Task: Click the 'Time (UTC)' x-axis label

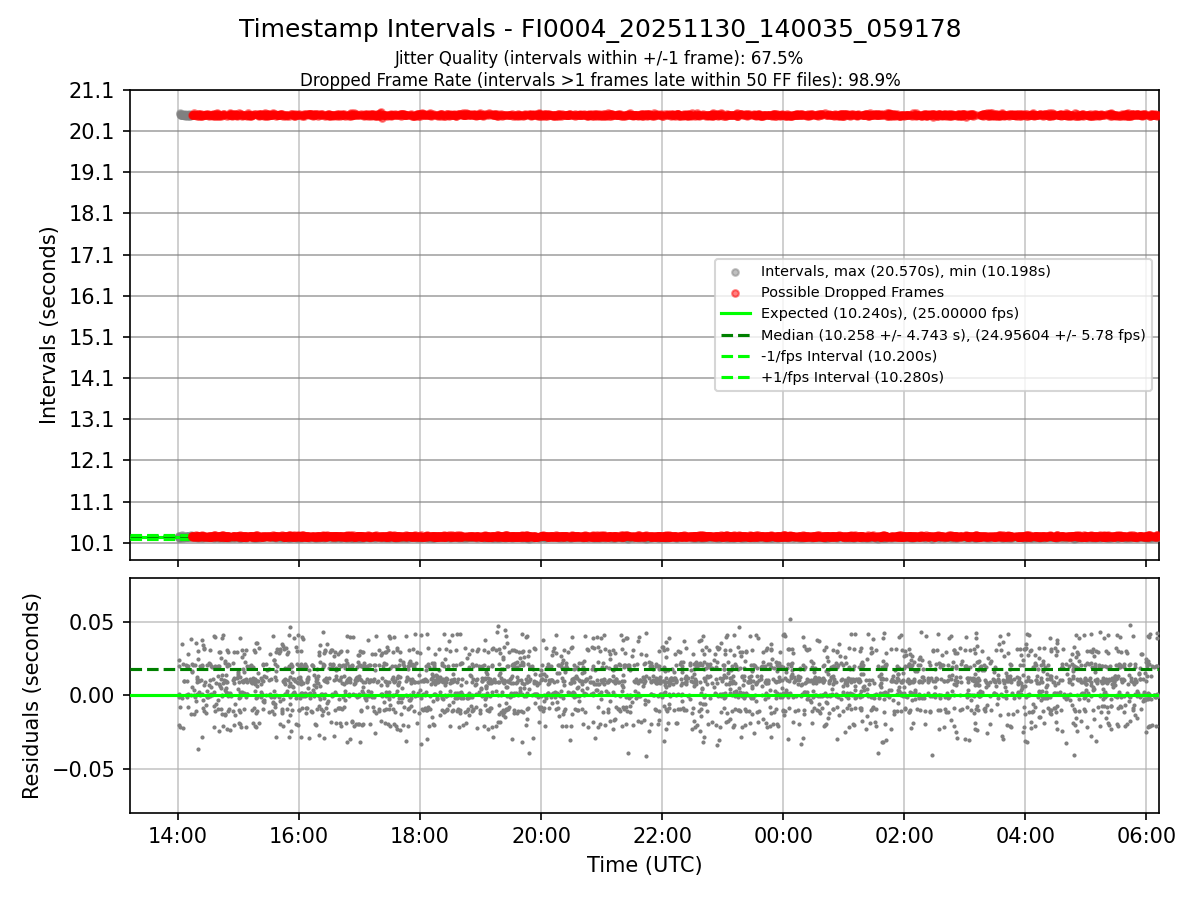Action: click(644, 865)
